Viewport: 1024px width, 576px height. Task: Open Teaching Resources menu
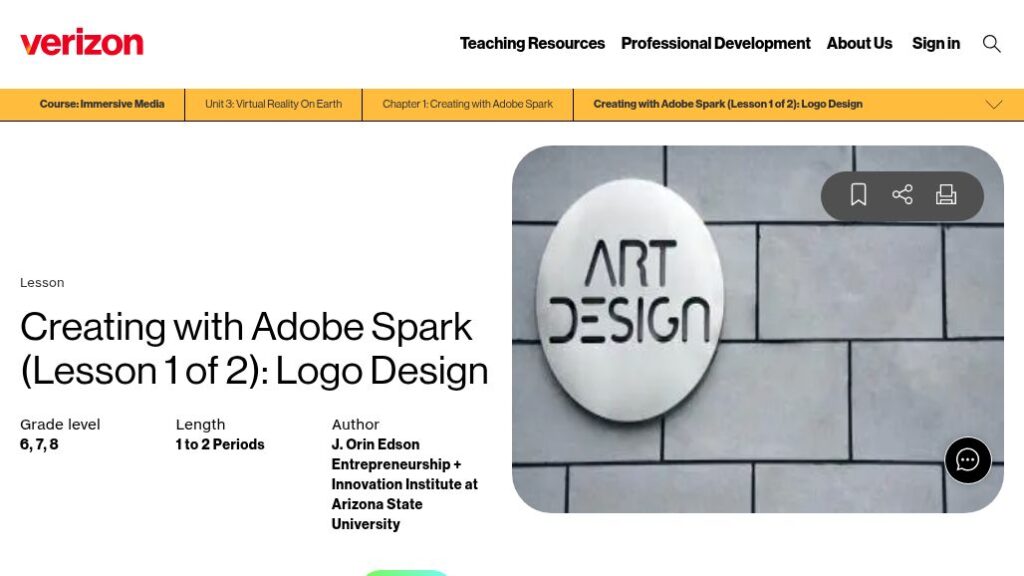(532, 44)
